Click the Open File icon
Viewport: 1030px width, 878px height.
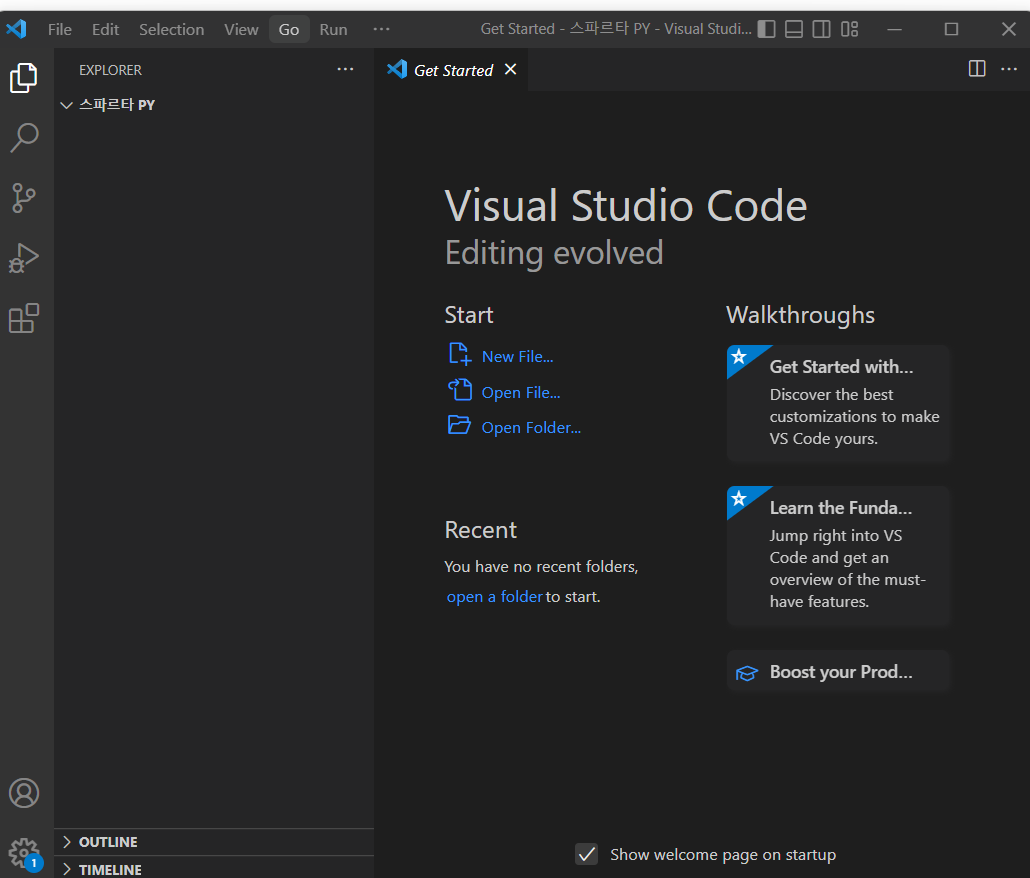coord(460,390)
